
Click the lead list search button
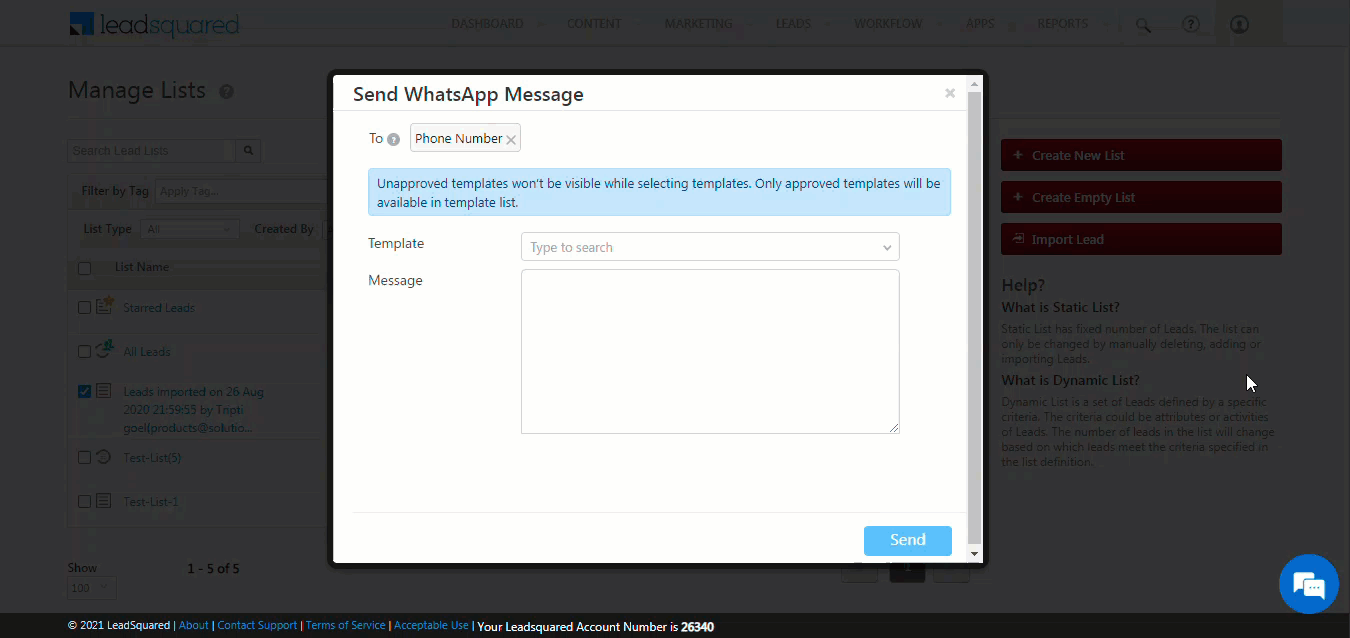pos(248,151)
